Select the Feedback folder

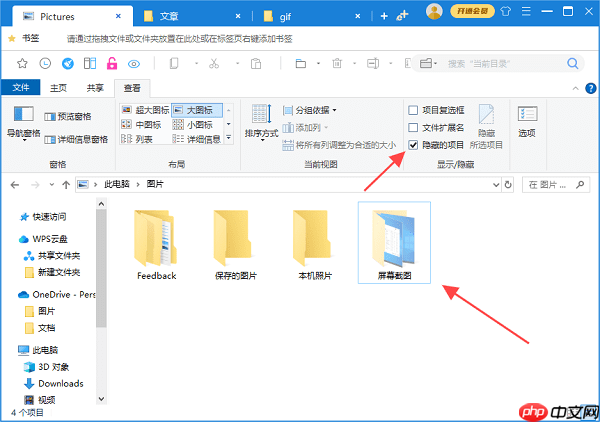coord(156,244)
